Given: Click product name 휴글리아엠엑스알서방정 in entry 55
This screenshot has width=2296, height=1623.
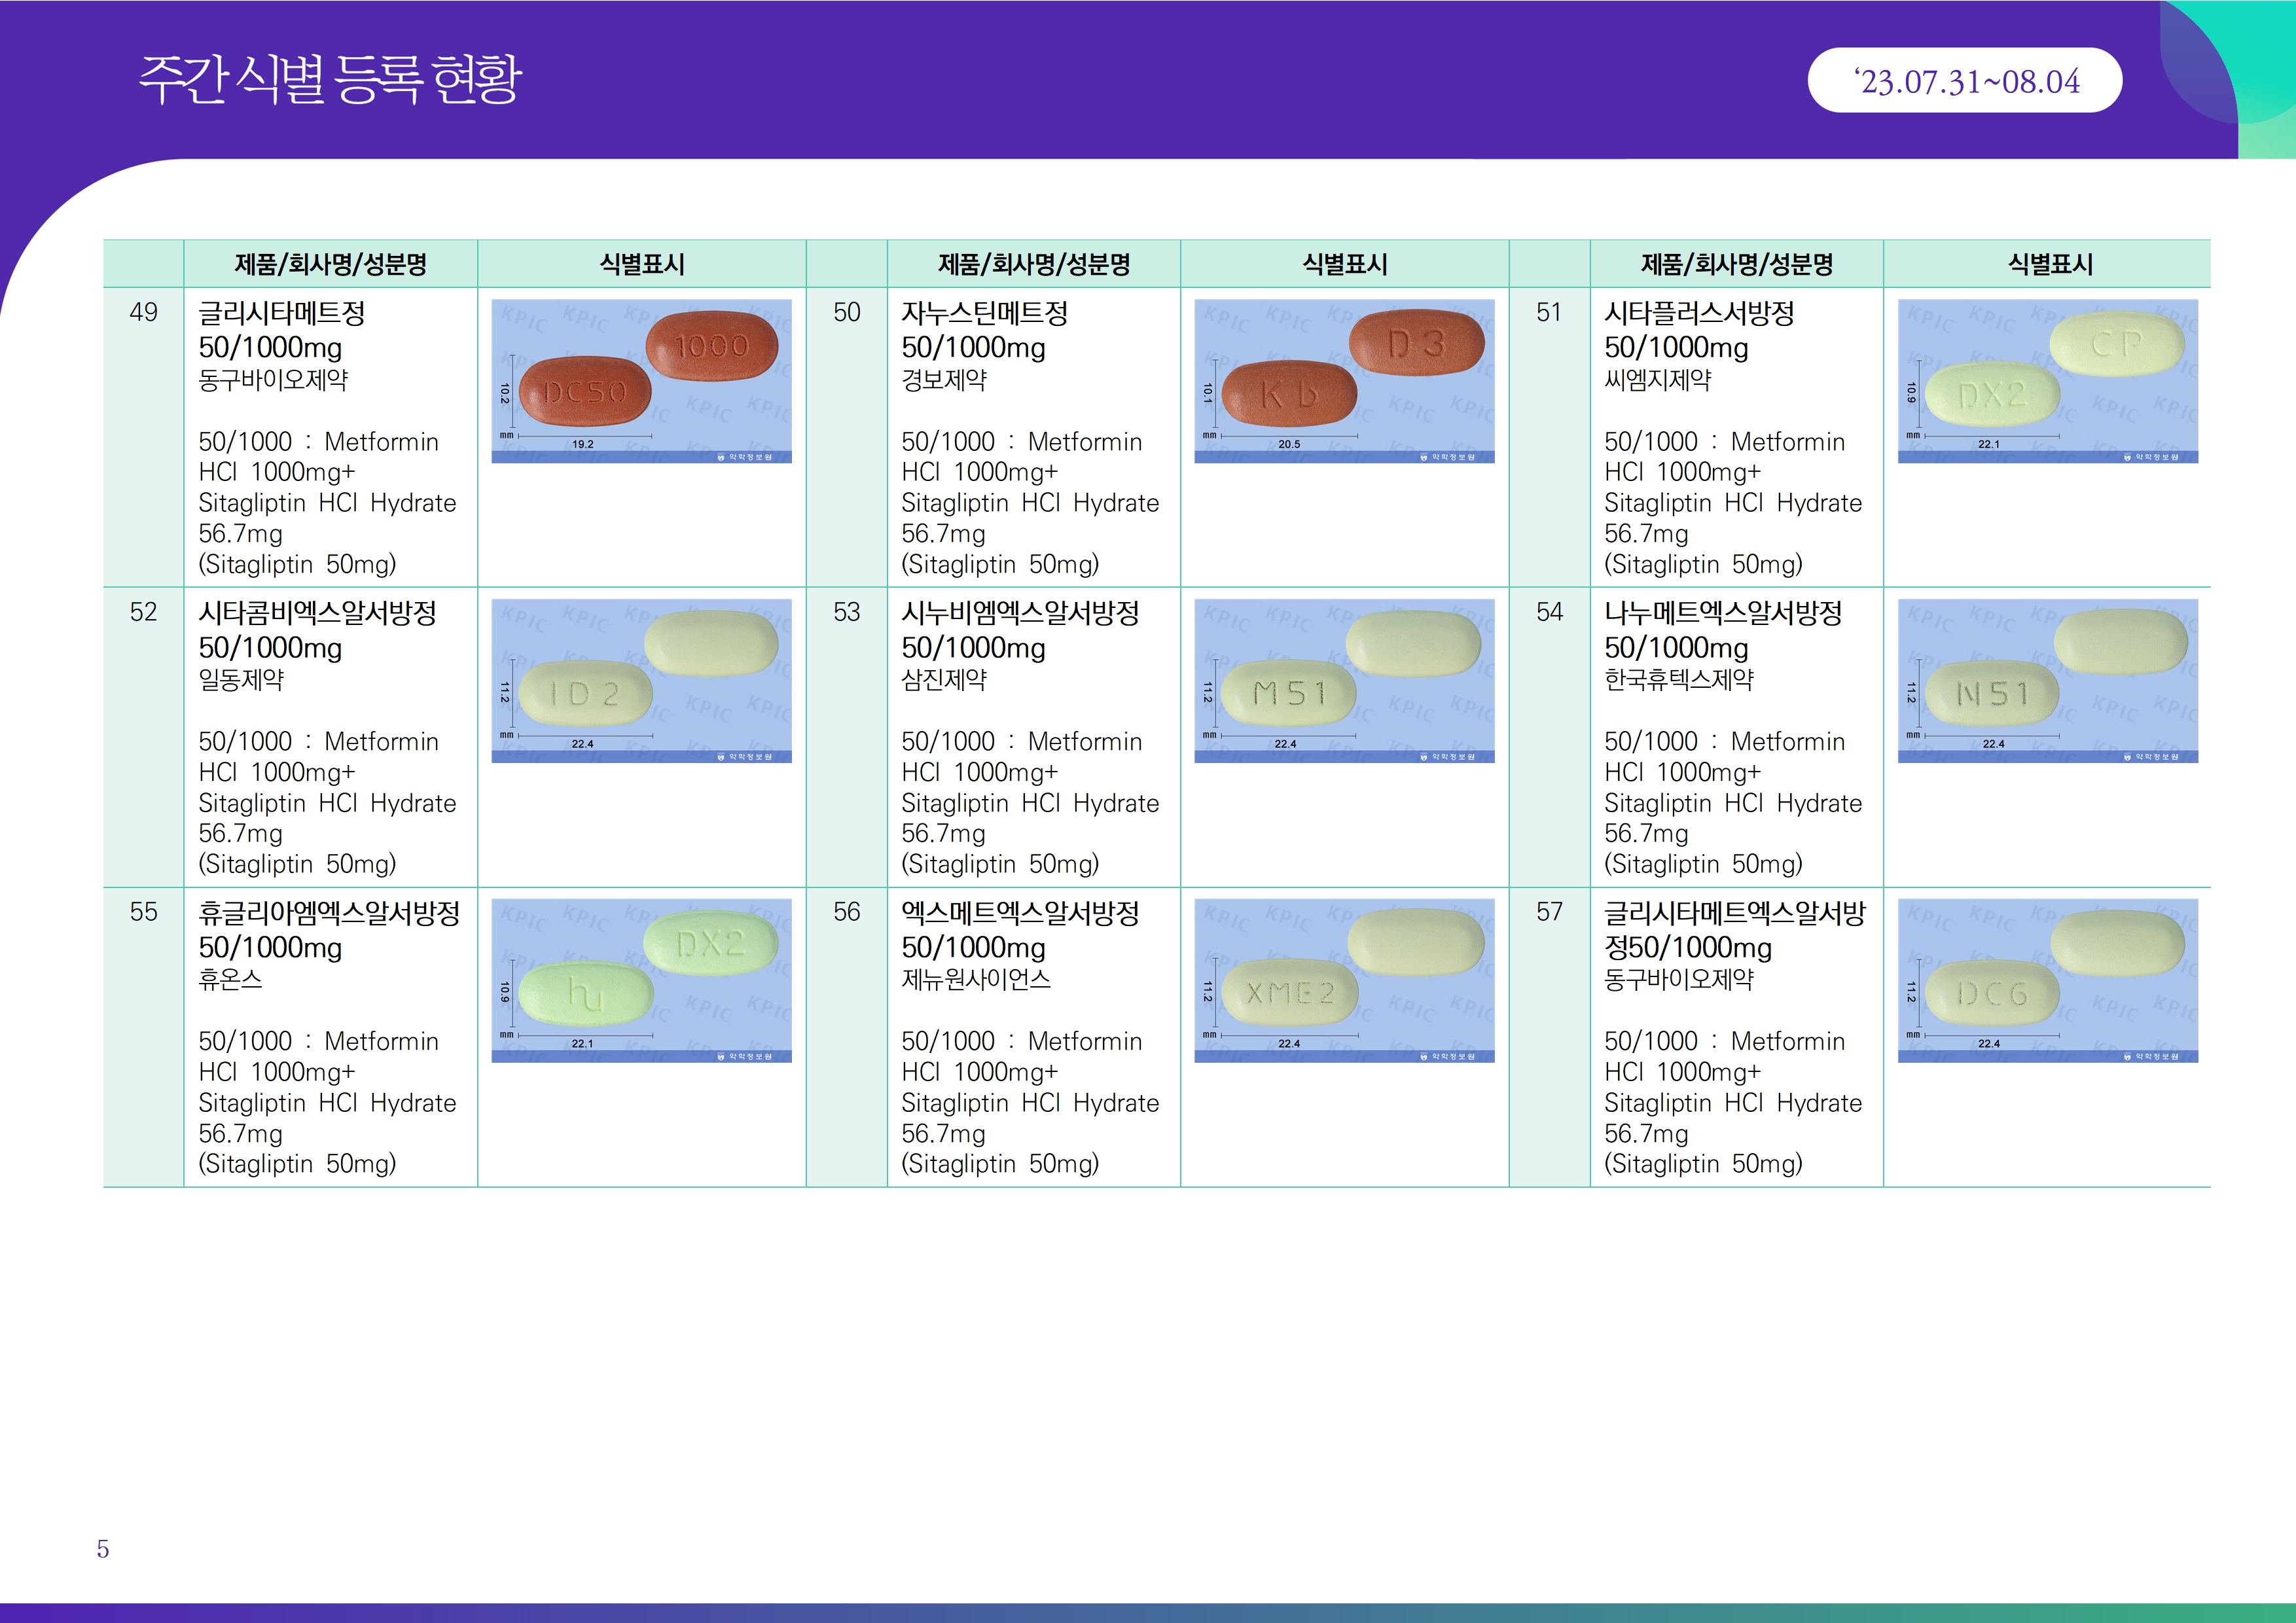Looking at the screenshot, I should (329, 913).
